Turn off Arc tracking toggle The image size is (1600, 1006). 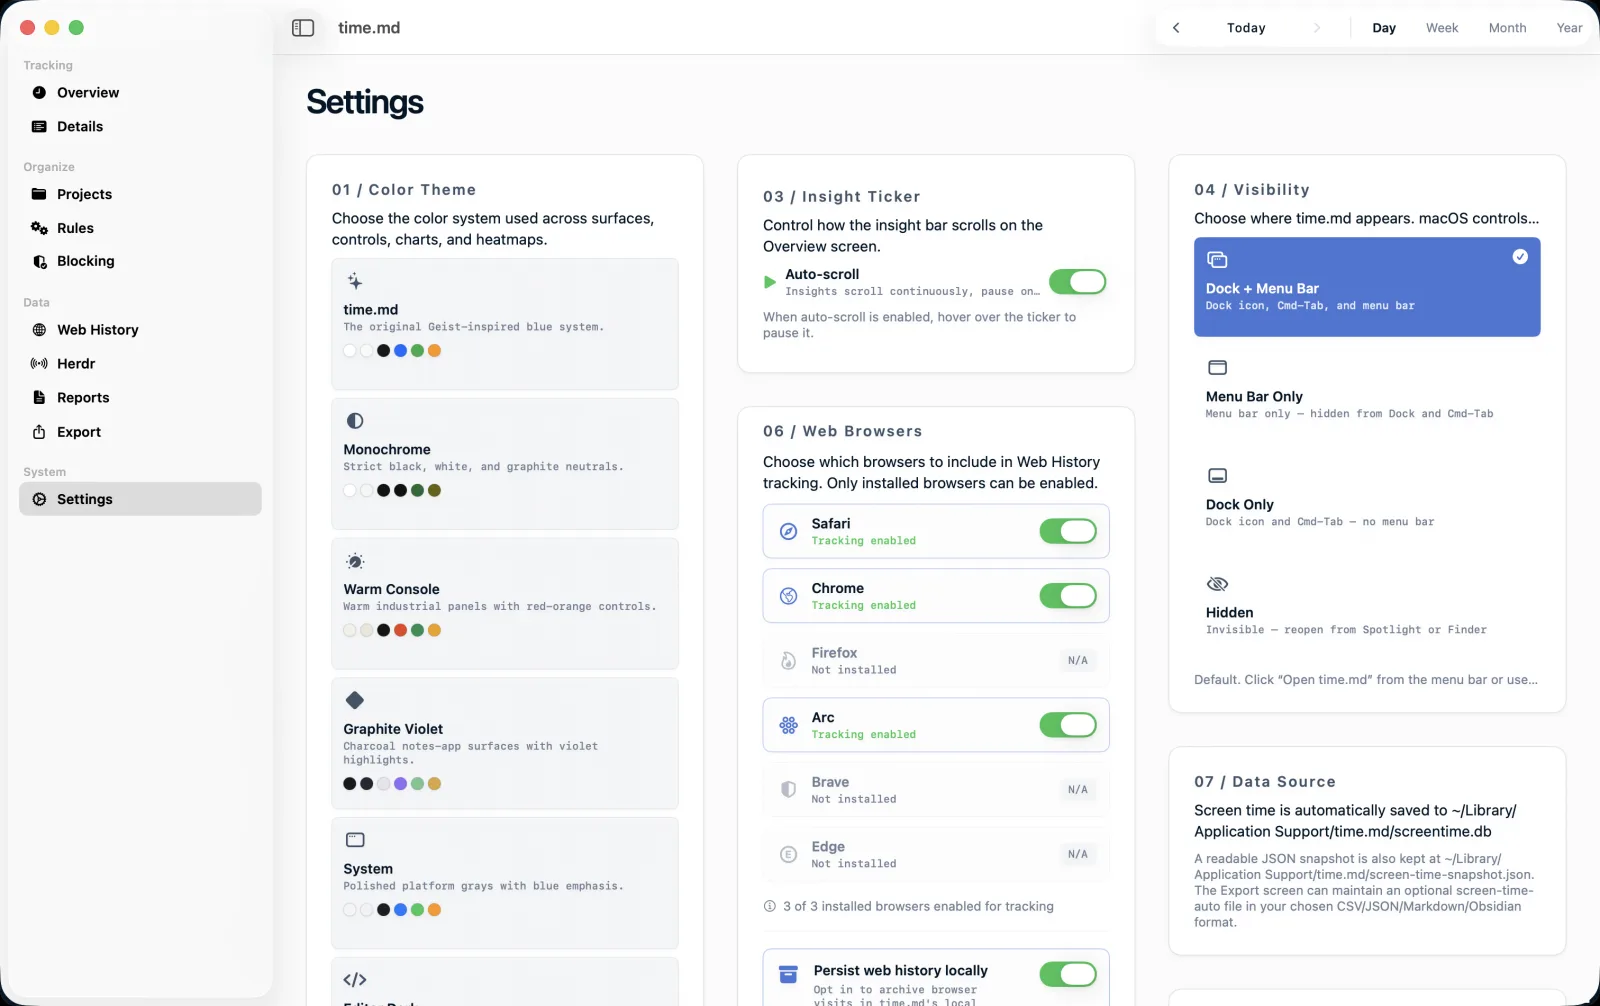1068,725
